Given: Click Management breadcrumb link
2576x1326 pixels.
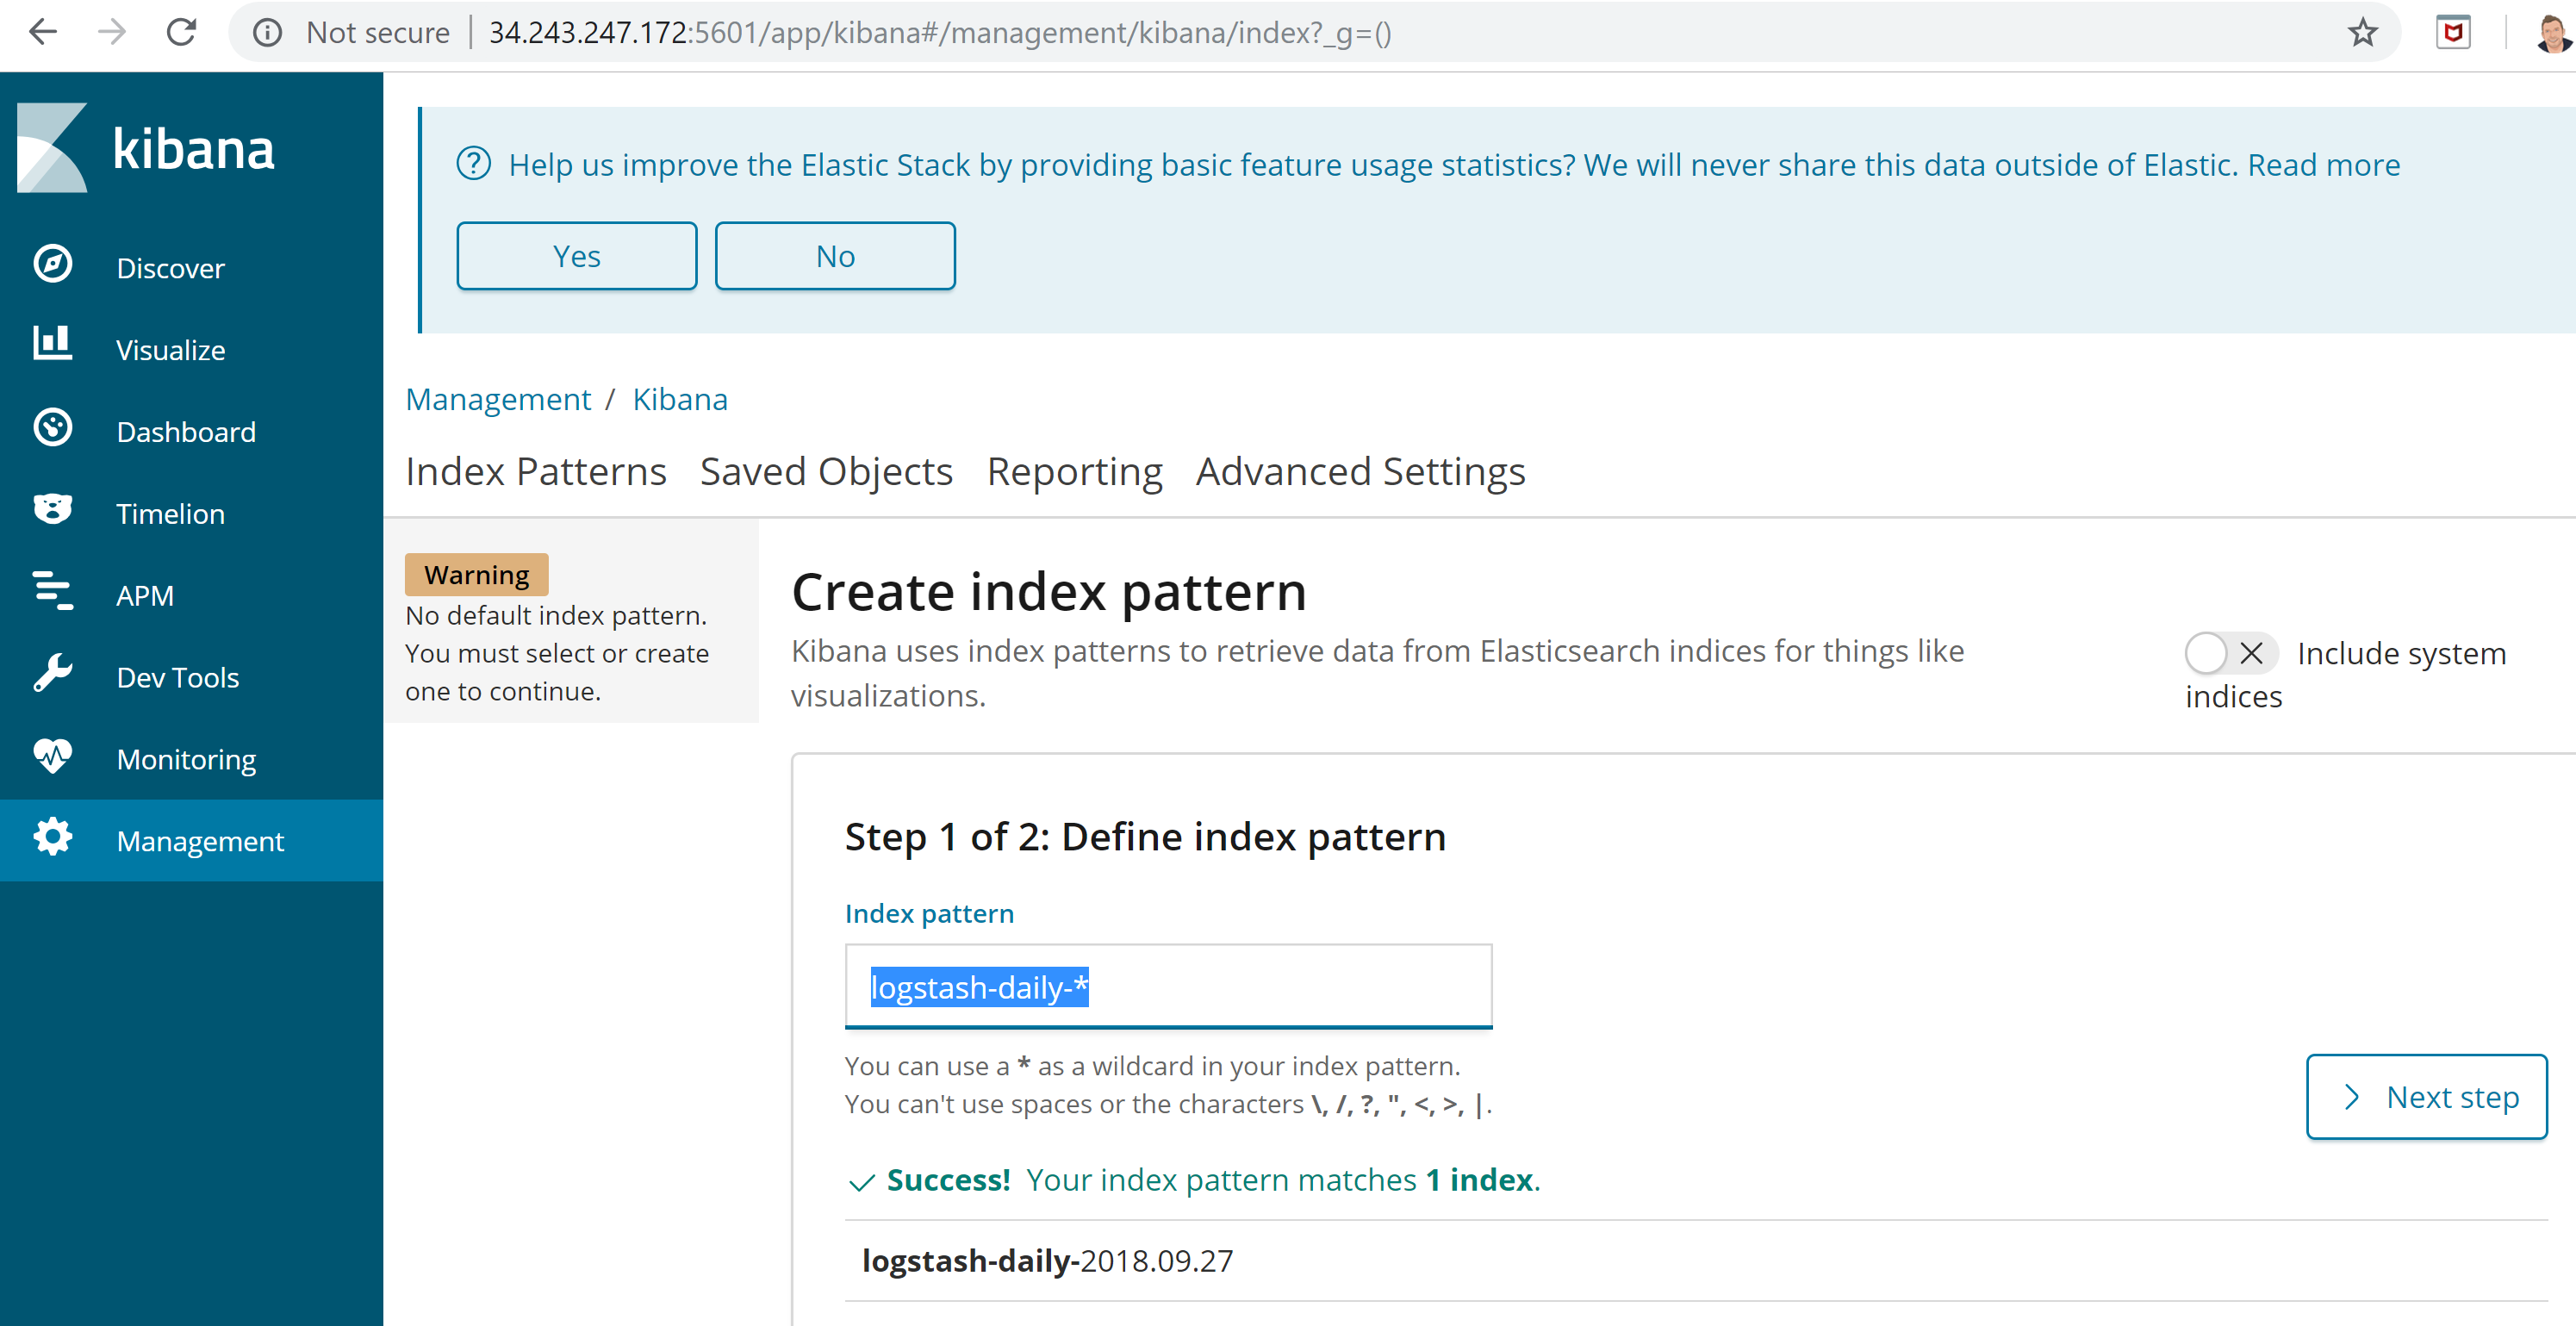Looking at the screenshot, I should point(498,400).
